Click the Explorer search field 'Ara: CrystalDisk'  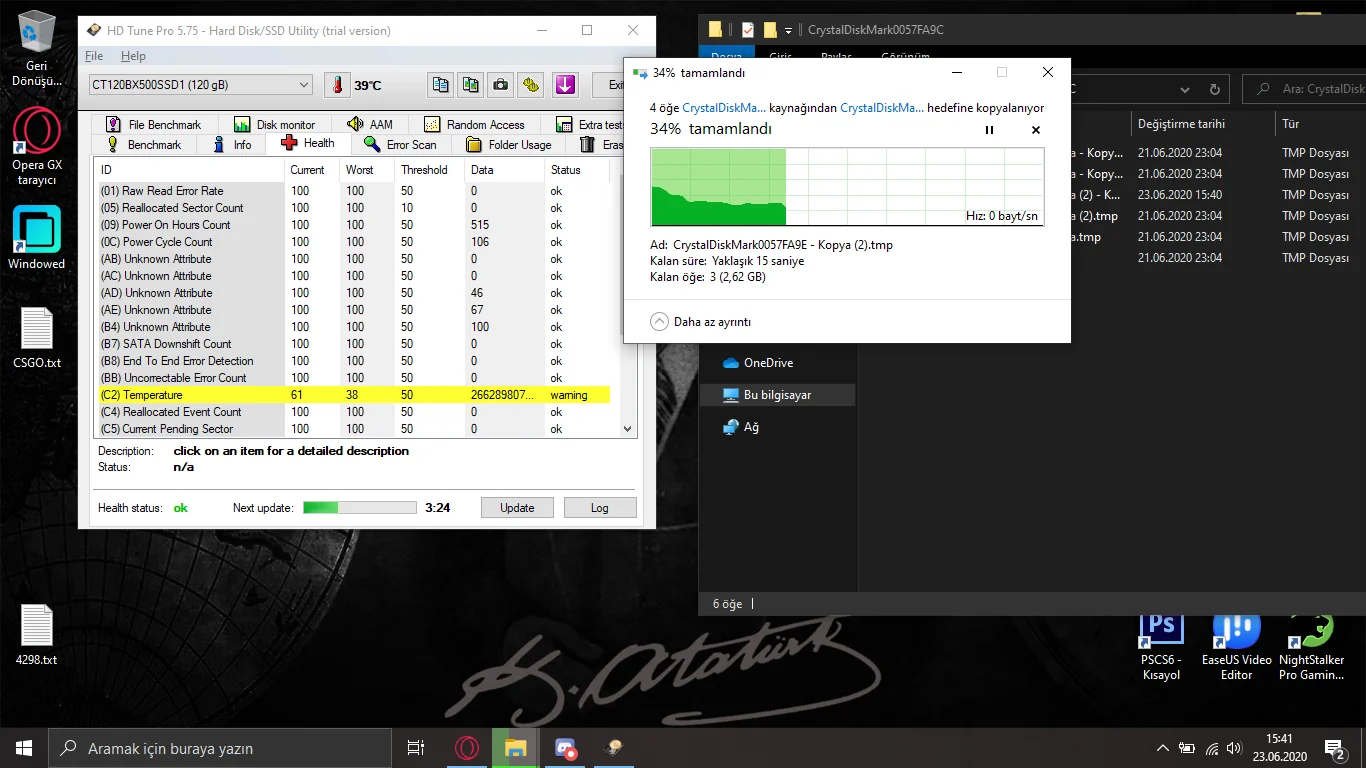click(x=1304, y=89)
